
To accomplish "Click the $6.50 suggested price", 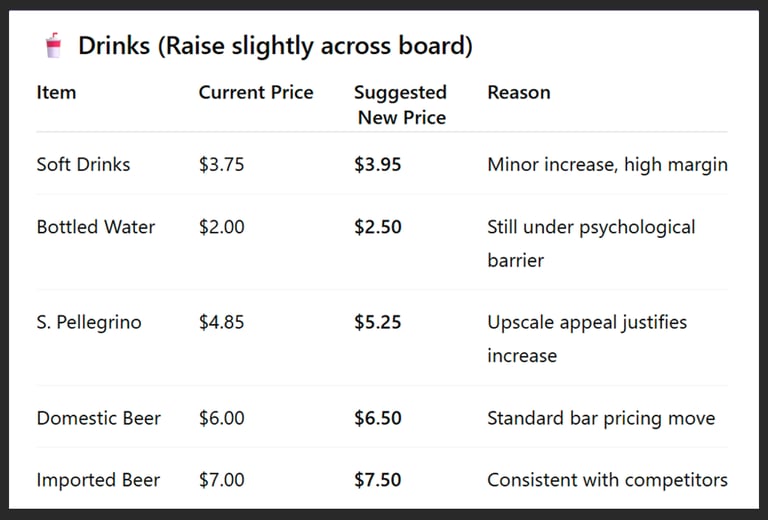I will 378,418.
